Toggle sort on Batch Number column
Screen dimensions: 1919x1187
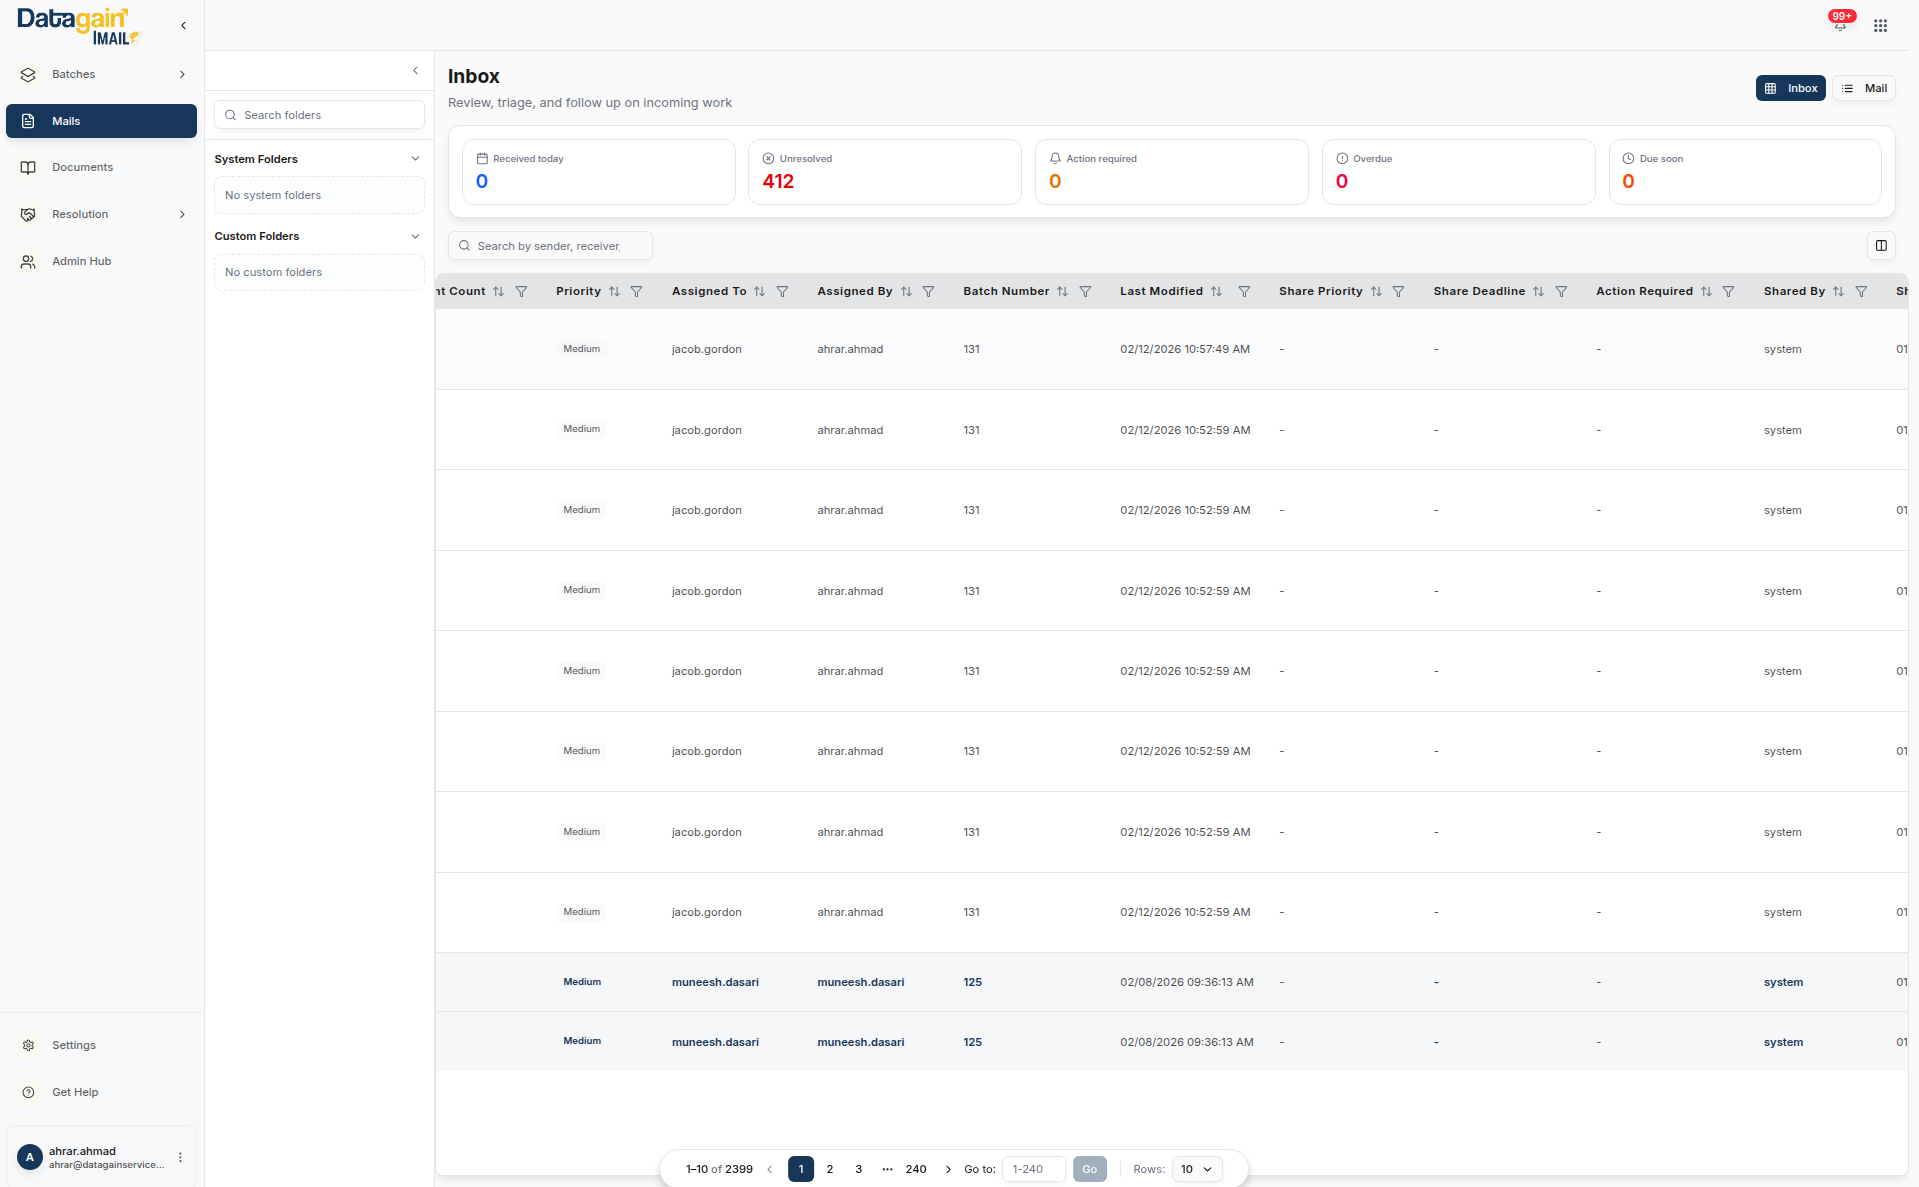click(1062, 291)
